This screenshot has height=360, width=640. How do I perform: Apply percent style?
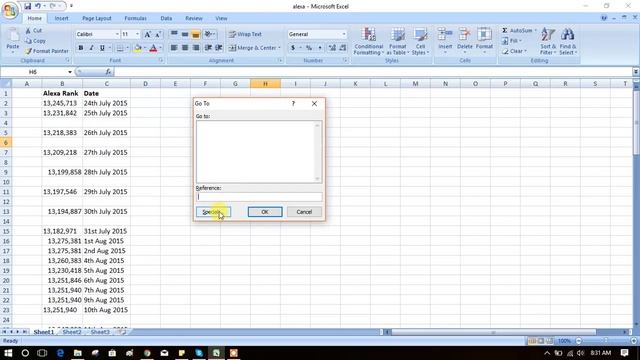(x=309, y=48)
